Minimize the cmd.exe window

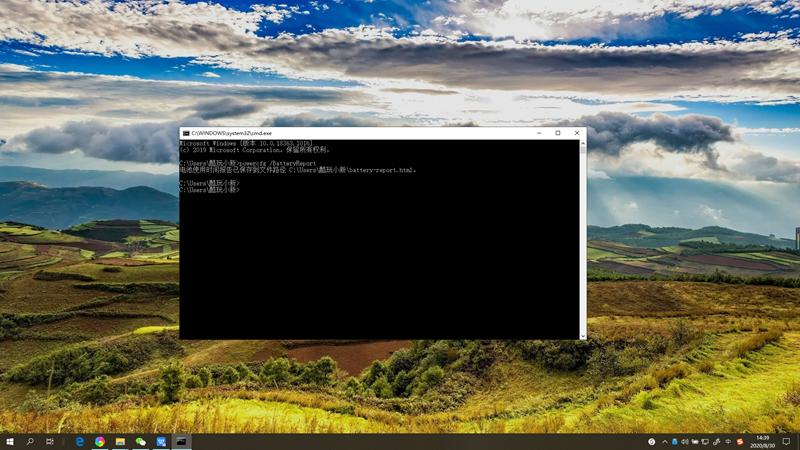click(539, 133)
